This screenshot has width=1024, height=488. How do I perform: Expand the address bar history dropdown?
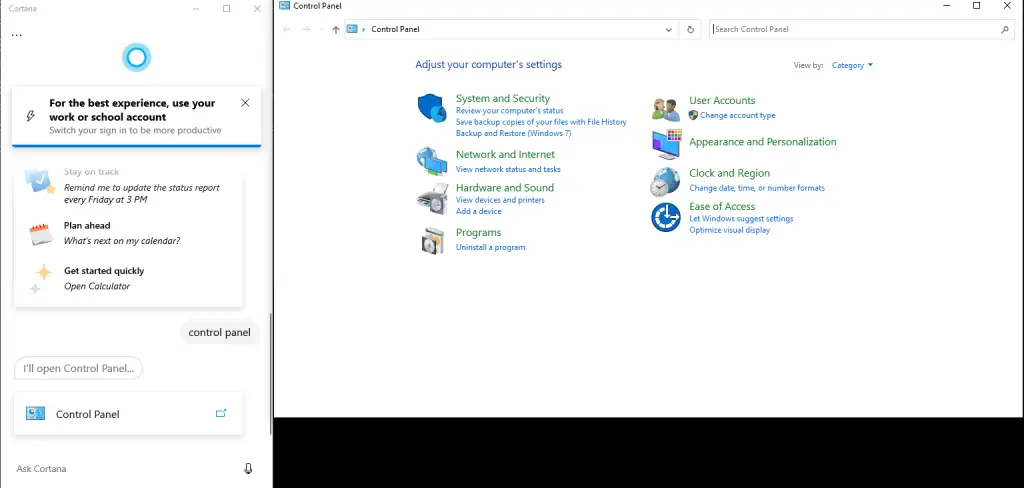(668, 29)
